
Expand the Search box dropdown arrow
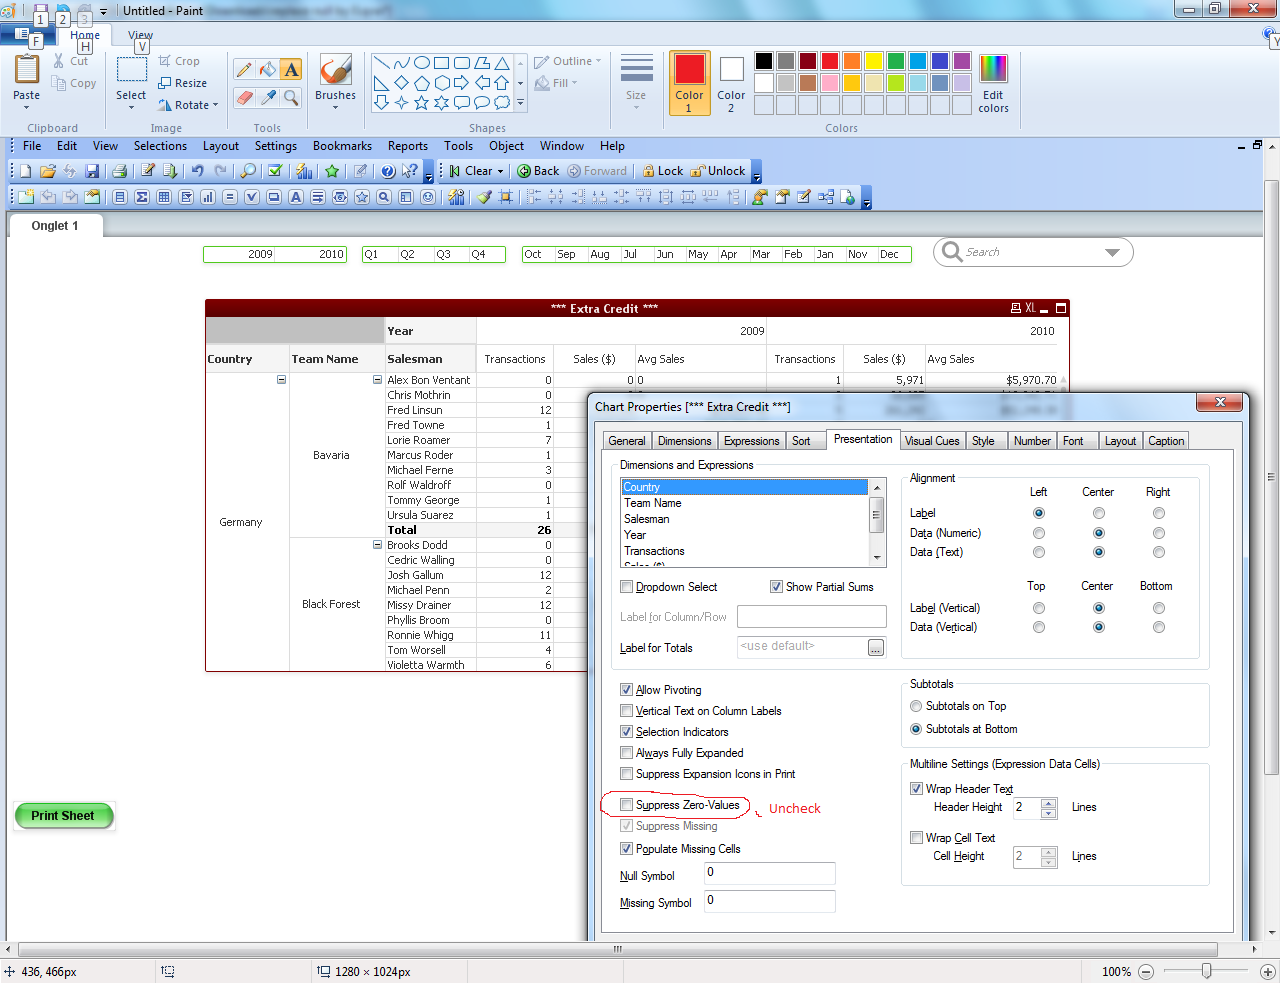click(x=1112, y=253)
